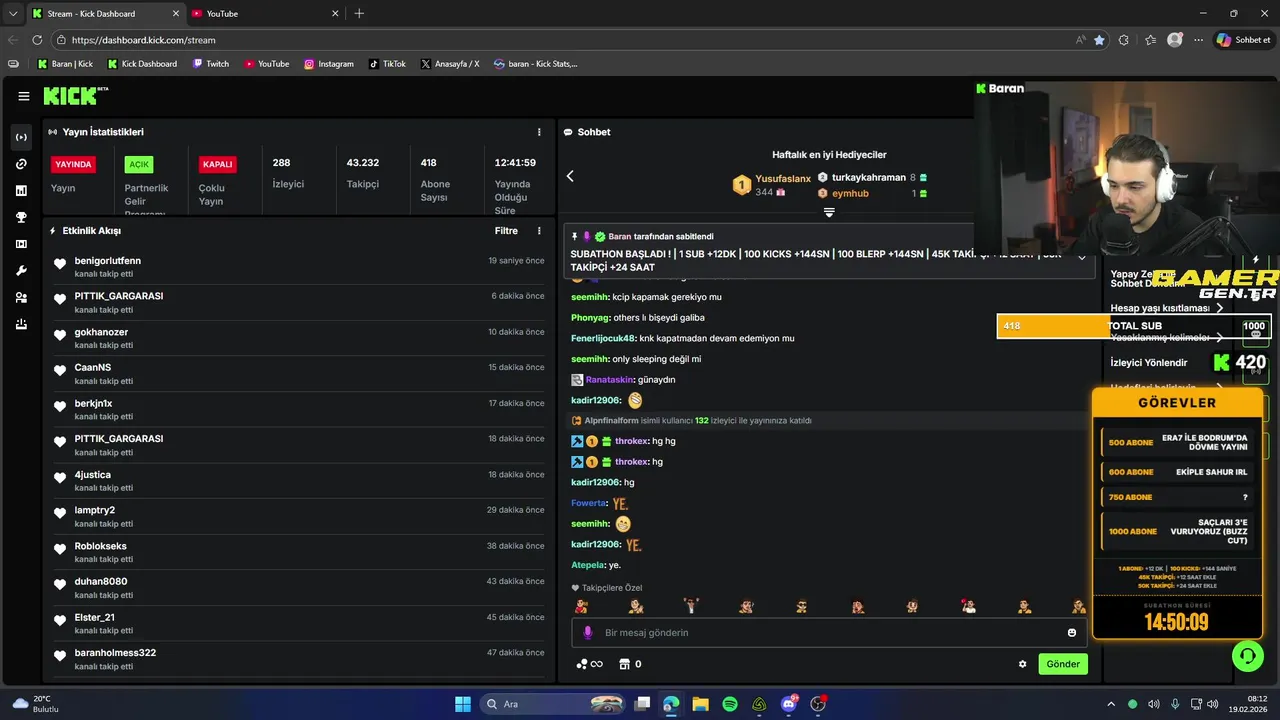
Task: Open the TikTok bookmark
Action: [x=387, y=64]
